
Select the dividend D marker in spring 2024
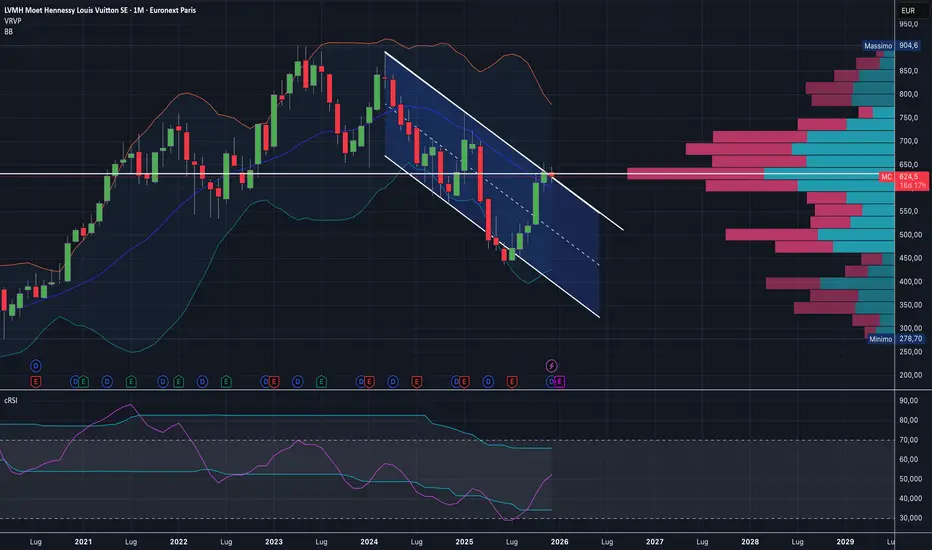pyautogui.click(x=392, y=382)
